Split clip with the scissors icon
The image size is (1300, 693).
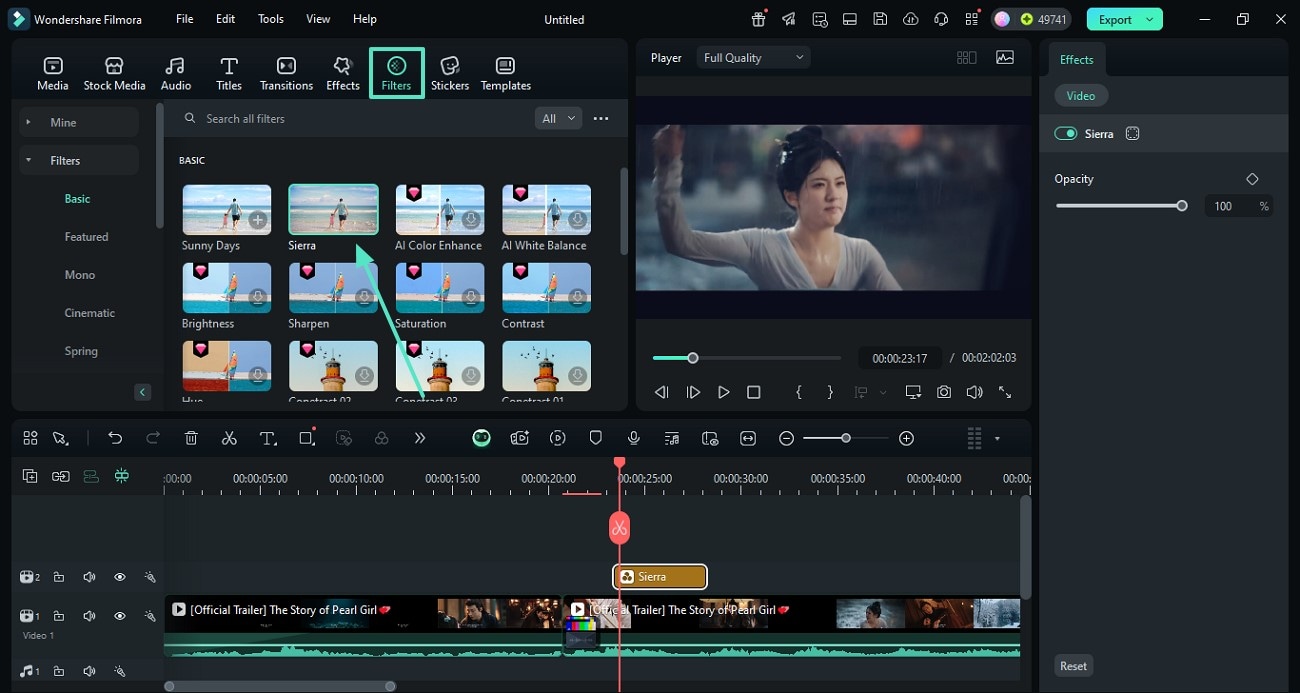click(x=229, y=438)
